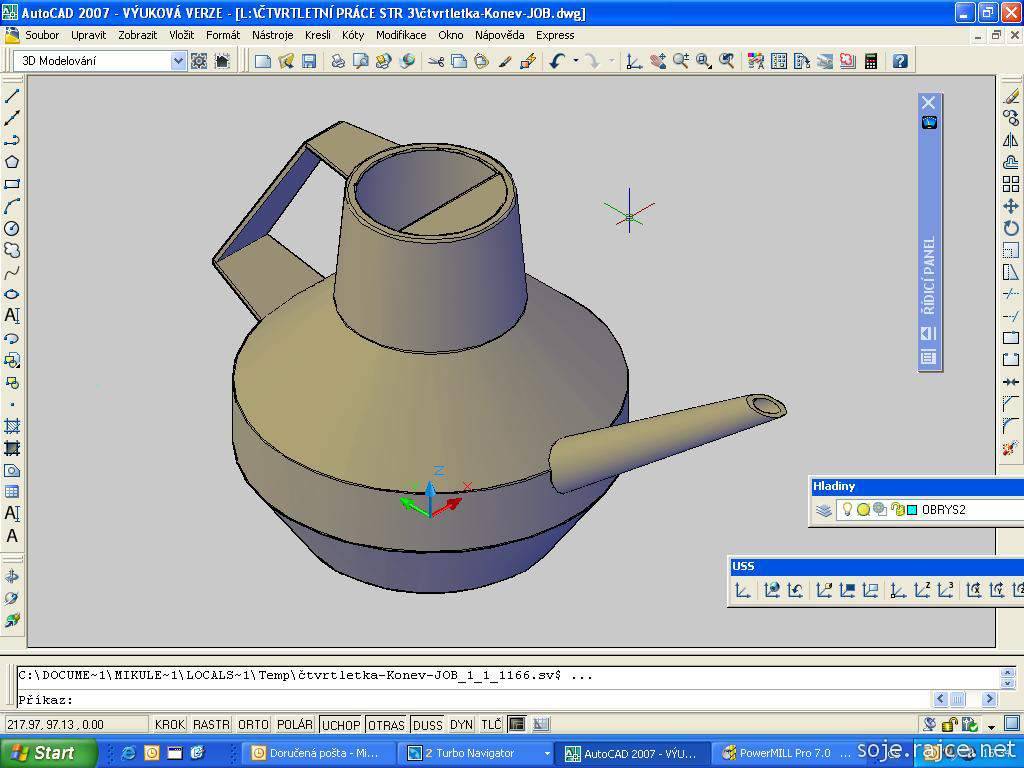Click the calculator icon in toolbar
The image size is (1024, 768).
point(871,61)
